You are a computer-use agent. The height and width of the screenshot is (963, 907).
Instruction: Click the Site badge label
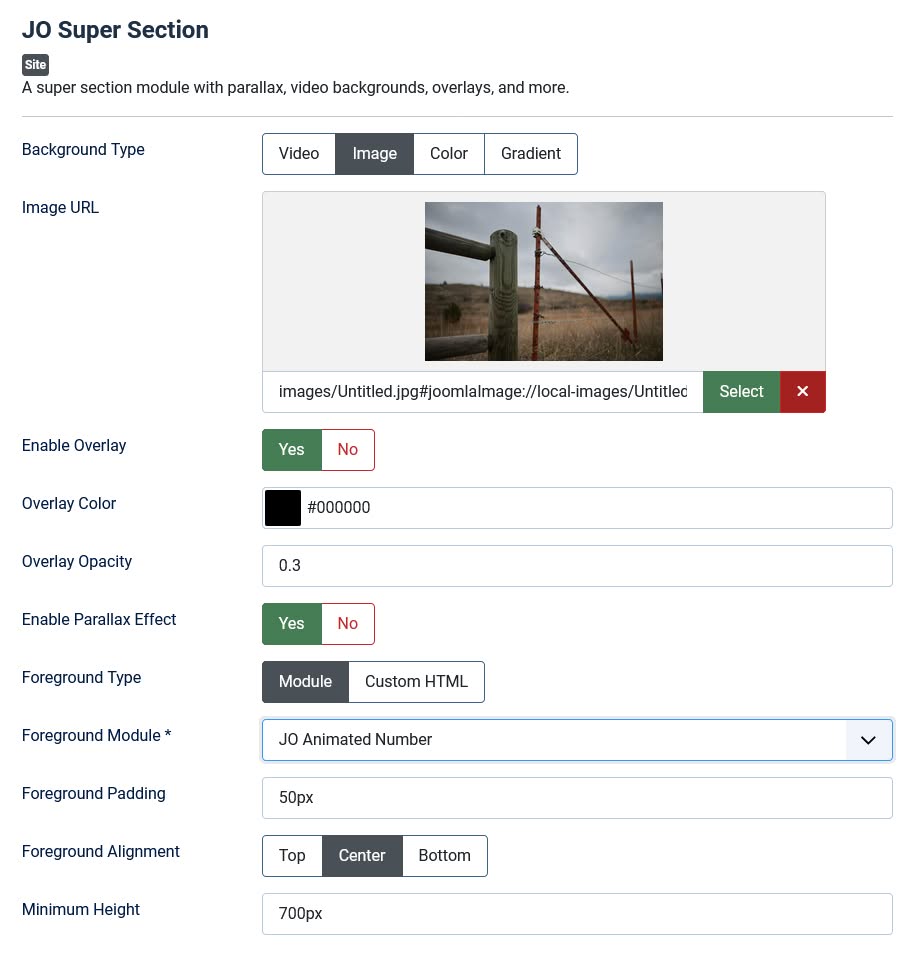(x=35, y=64)
